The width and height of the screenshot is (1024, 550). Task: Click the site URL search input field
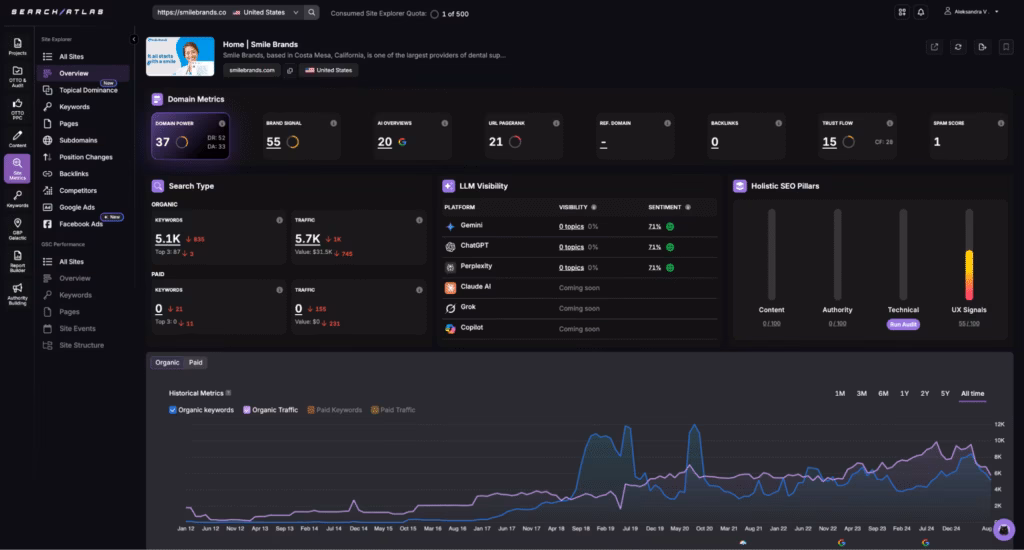coord(190,13)
